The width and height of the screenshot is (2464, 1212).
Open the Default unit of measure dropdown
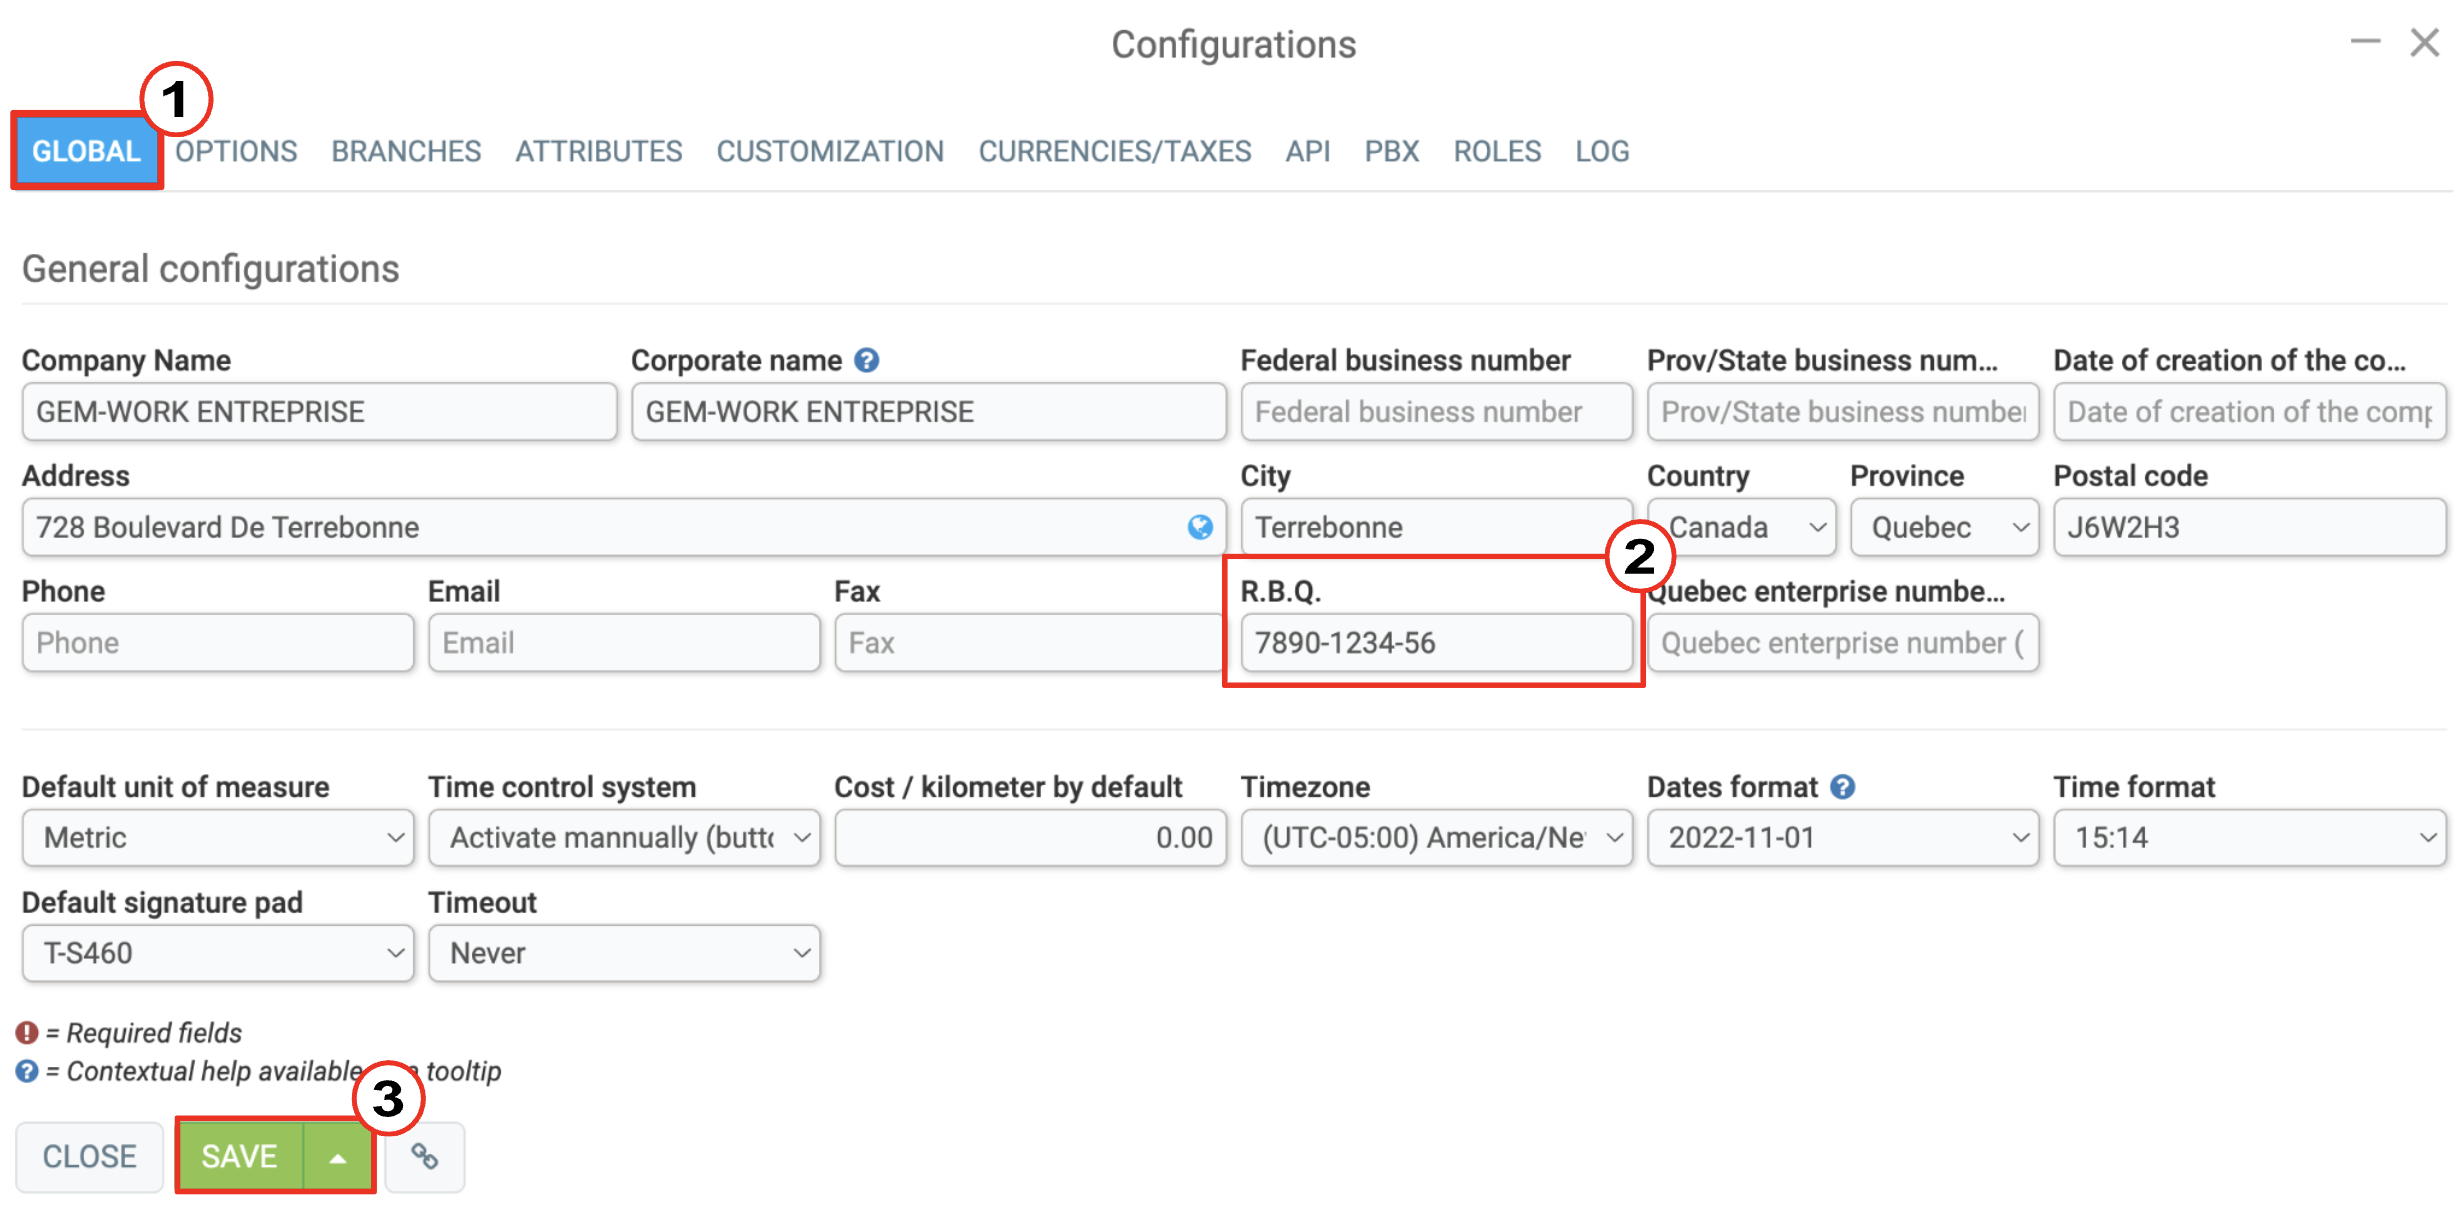tap(218, 838)
